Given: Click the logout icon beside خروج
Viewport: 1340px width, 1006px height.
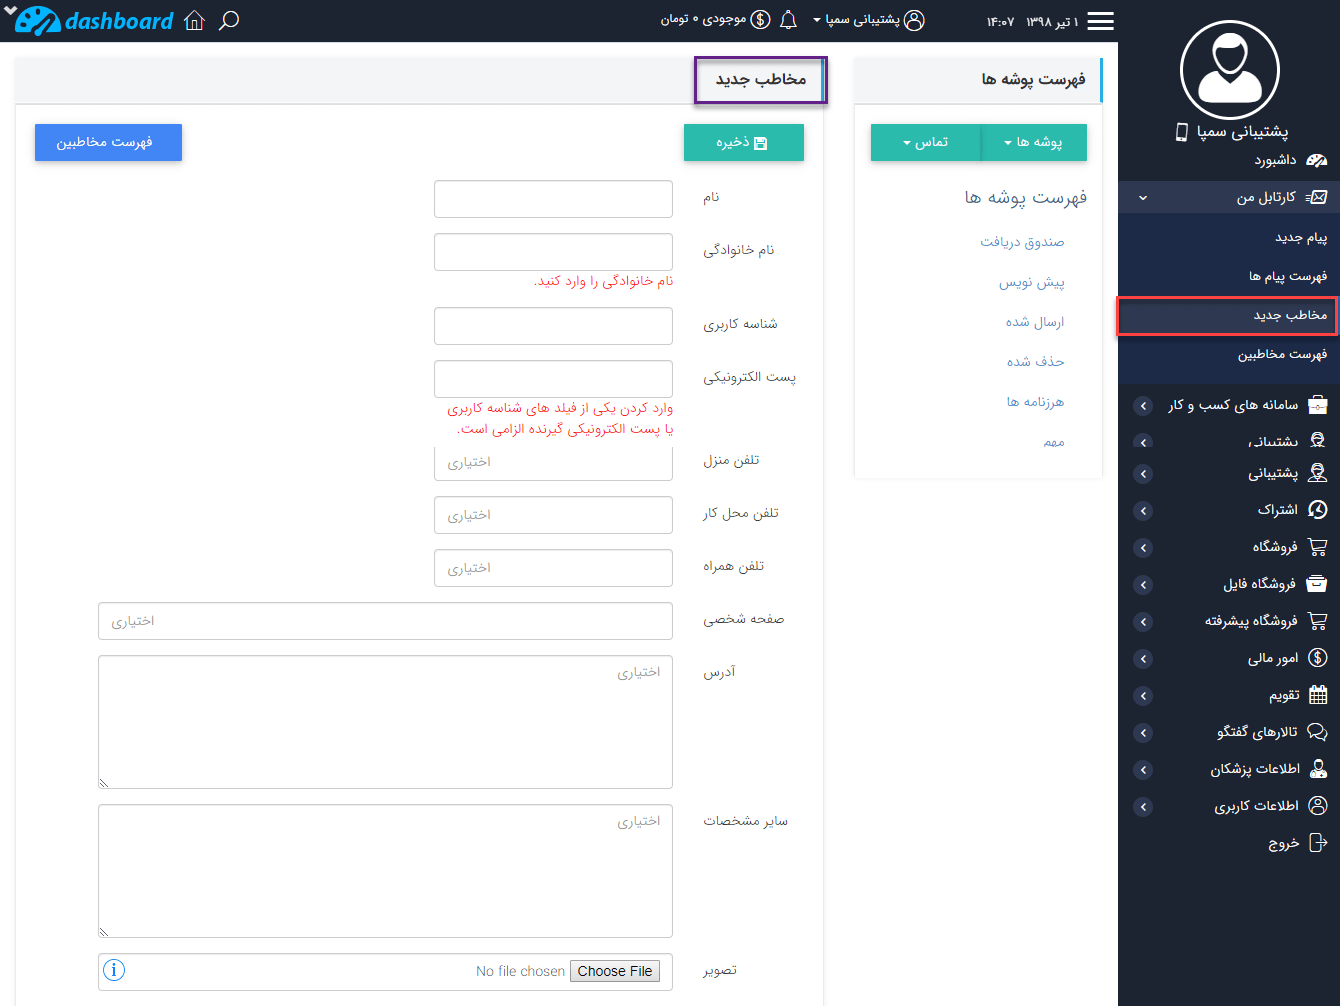Looking at the screenshot, I should [1318, 842].
